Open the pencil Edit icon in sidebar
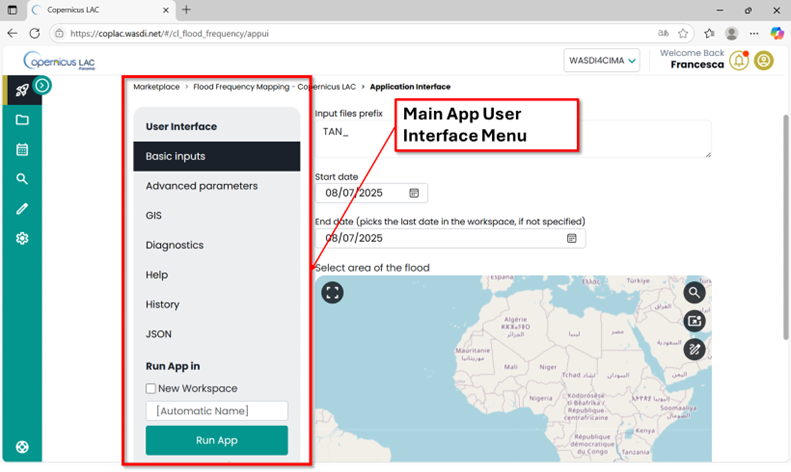 click(22, 209)
